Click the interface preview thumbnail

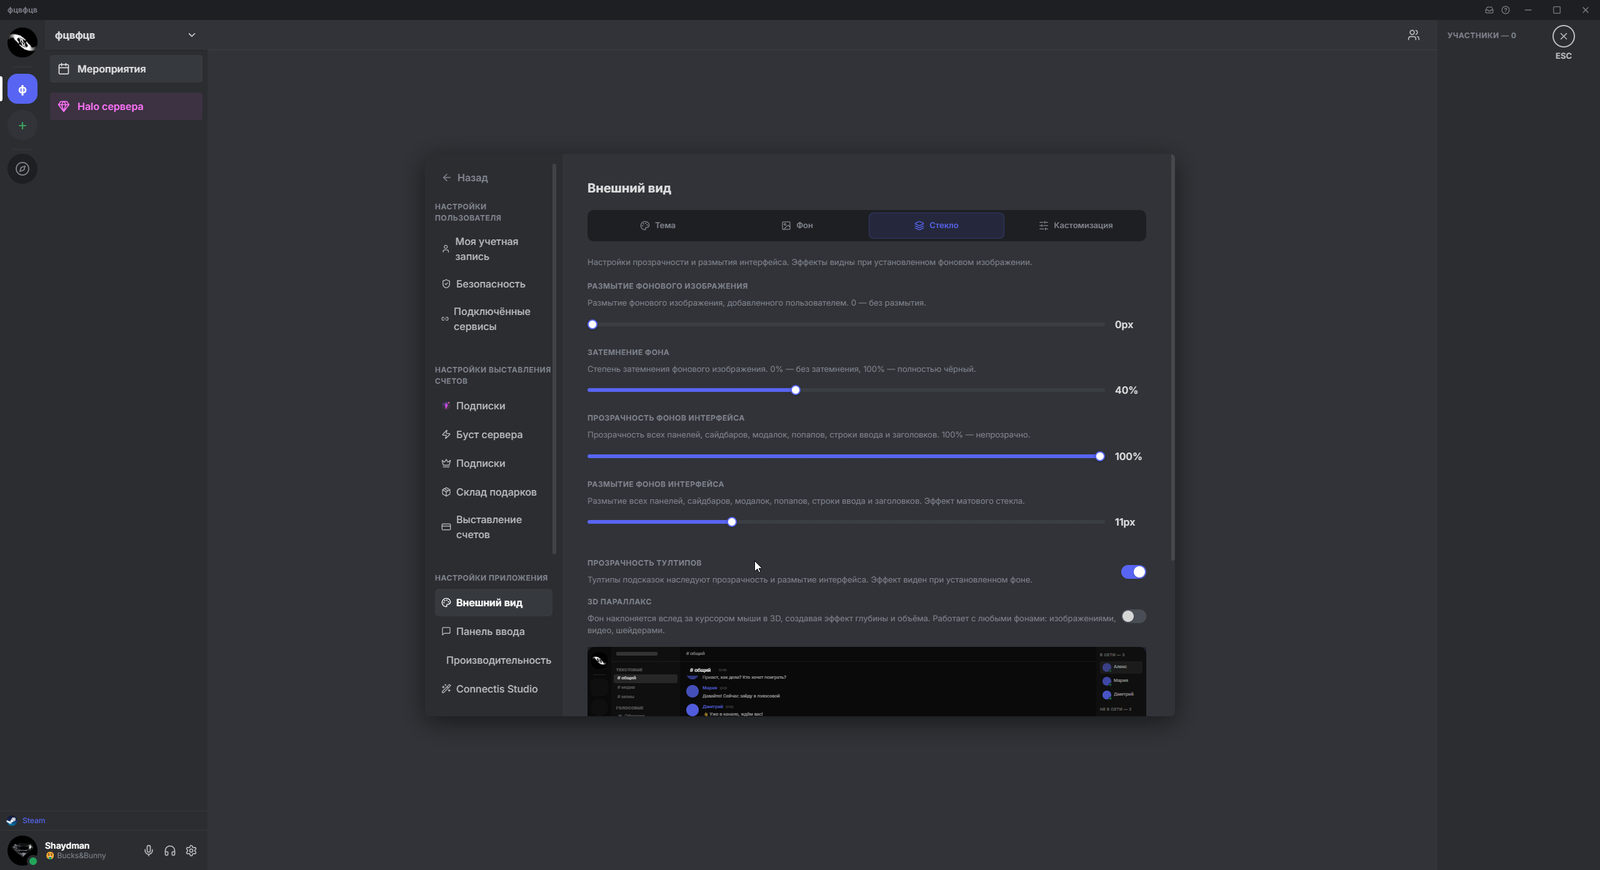pyautogui.click(x=866, y=681)
